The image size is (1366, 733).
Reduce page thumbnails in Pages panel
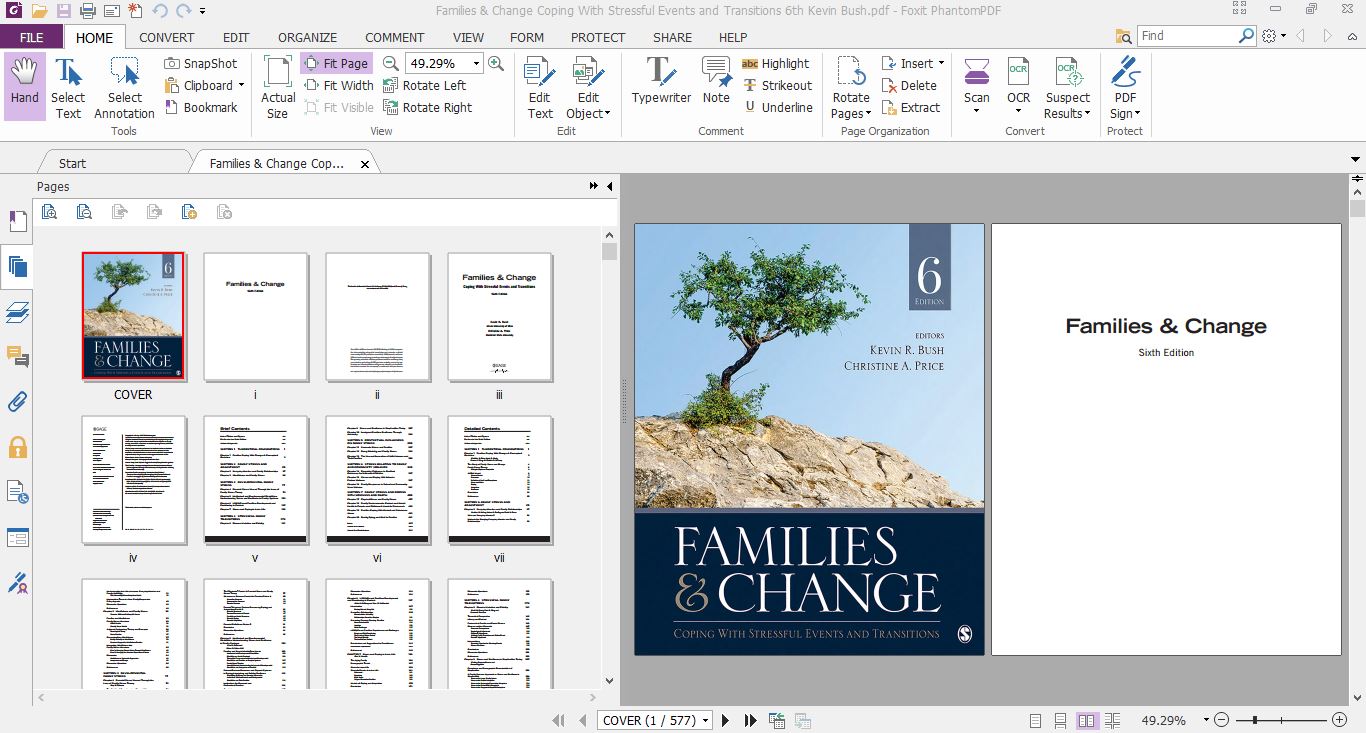[84, 211]
